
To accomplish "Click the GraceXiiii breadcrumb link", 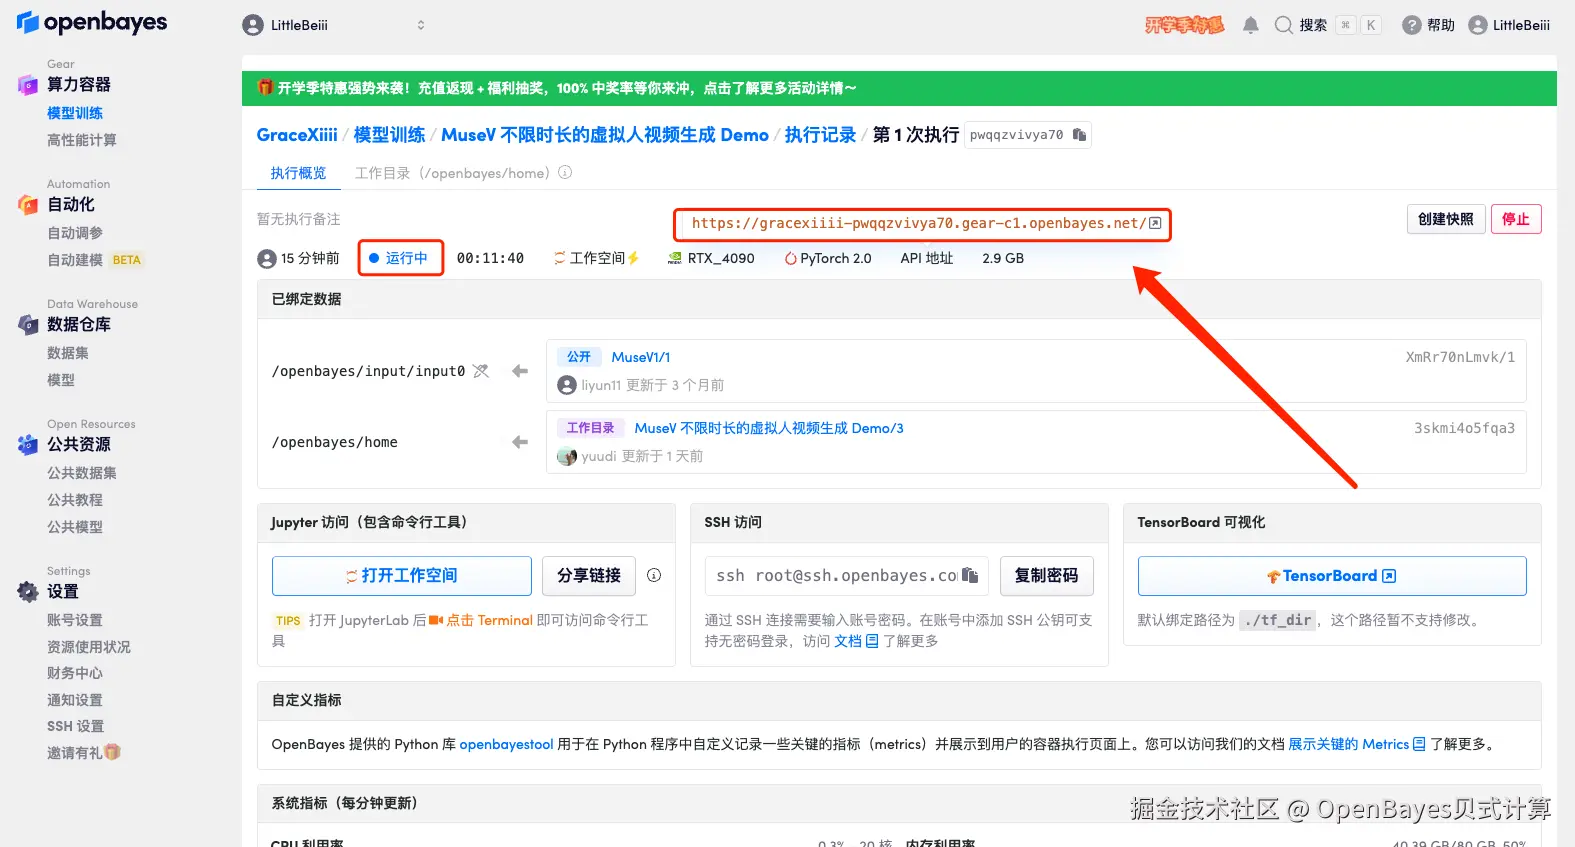I will click(297, 135).
